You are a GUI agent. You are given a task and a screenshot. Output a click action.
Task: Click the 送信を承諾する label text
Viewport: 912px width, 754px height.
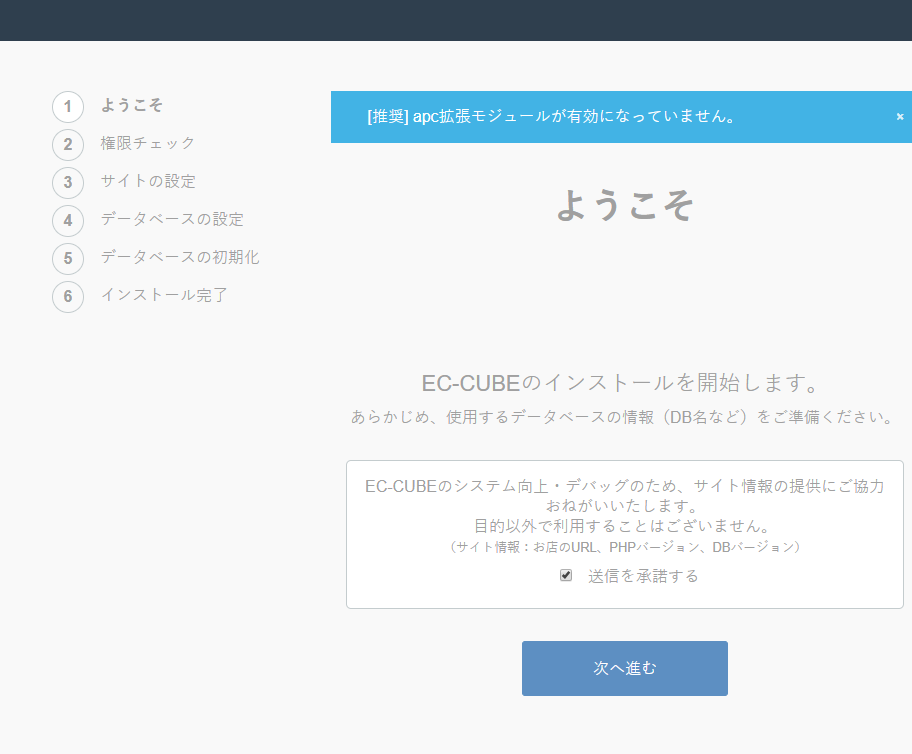(643, 576)
